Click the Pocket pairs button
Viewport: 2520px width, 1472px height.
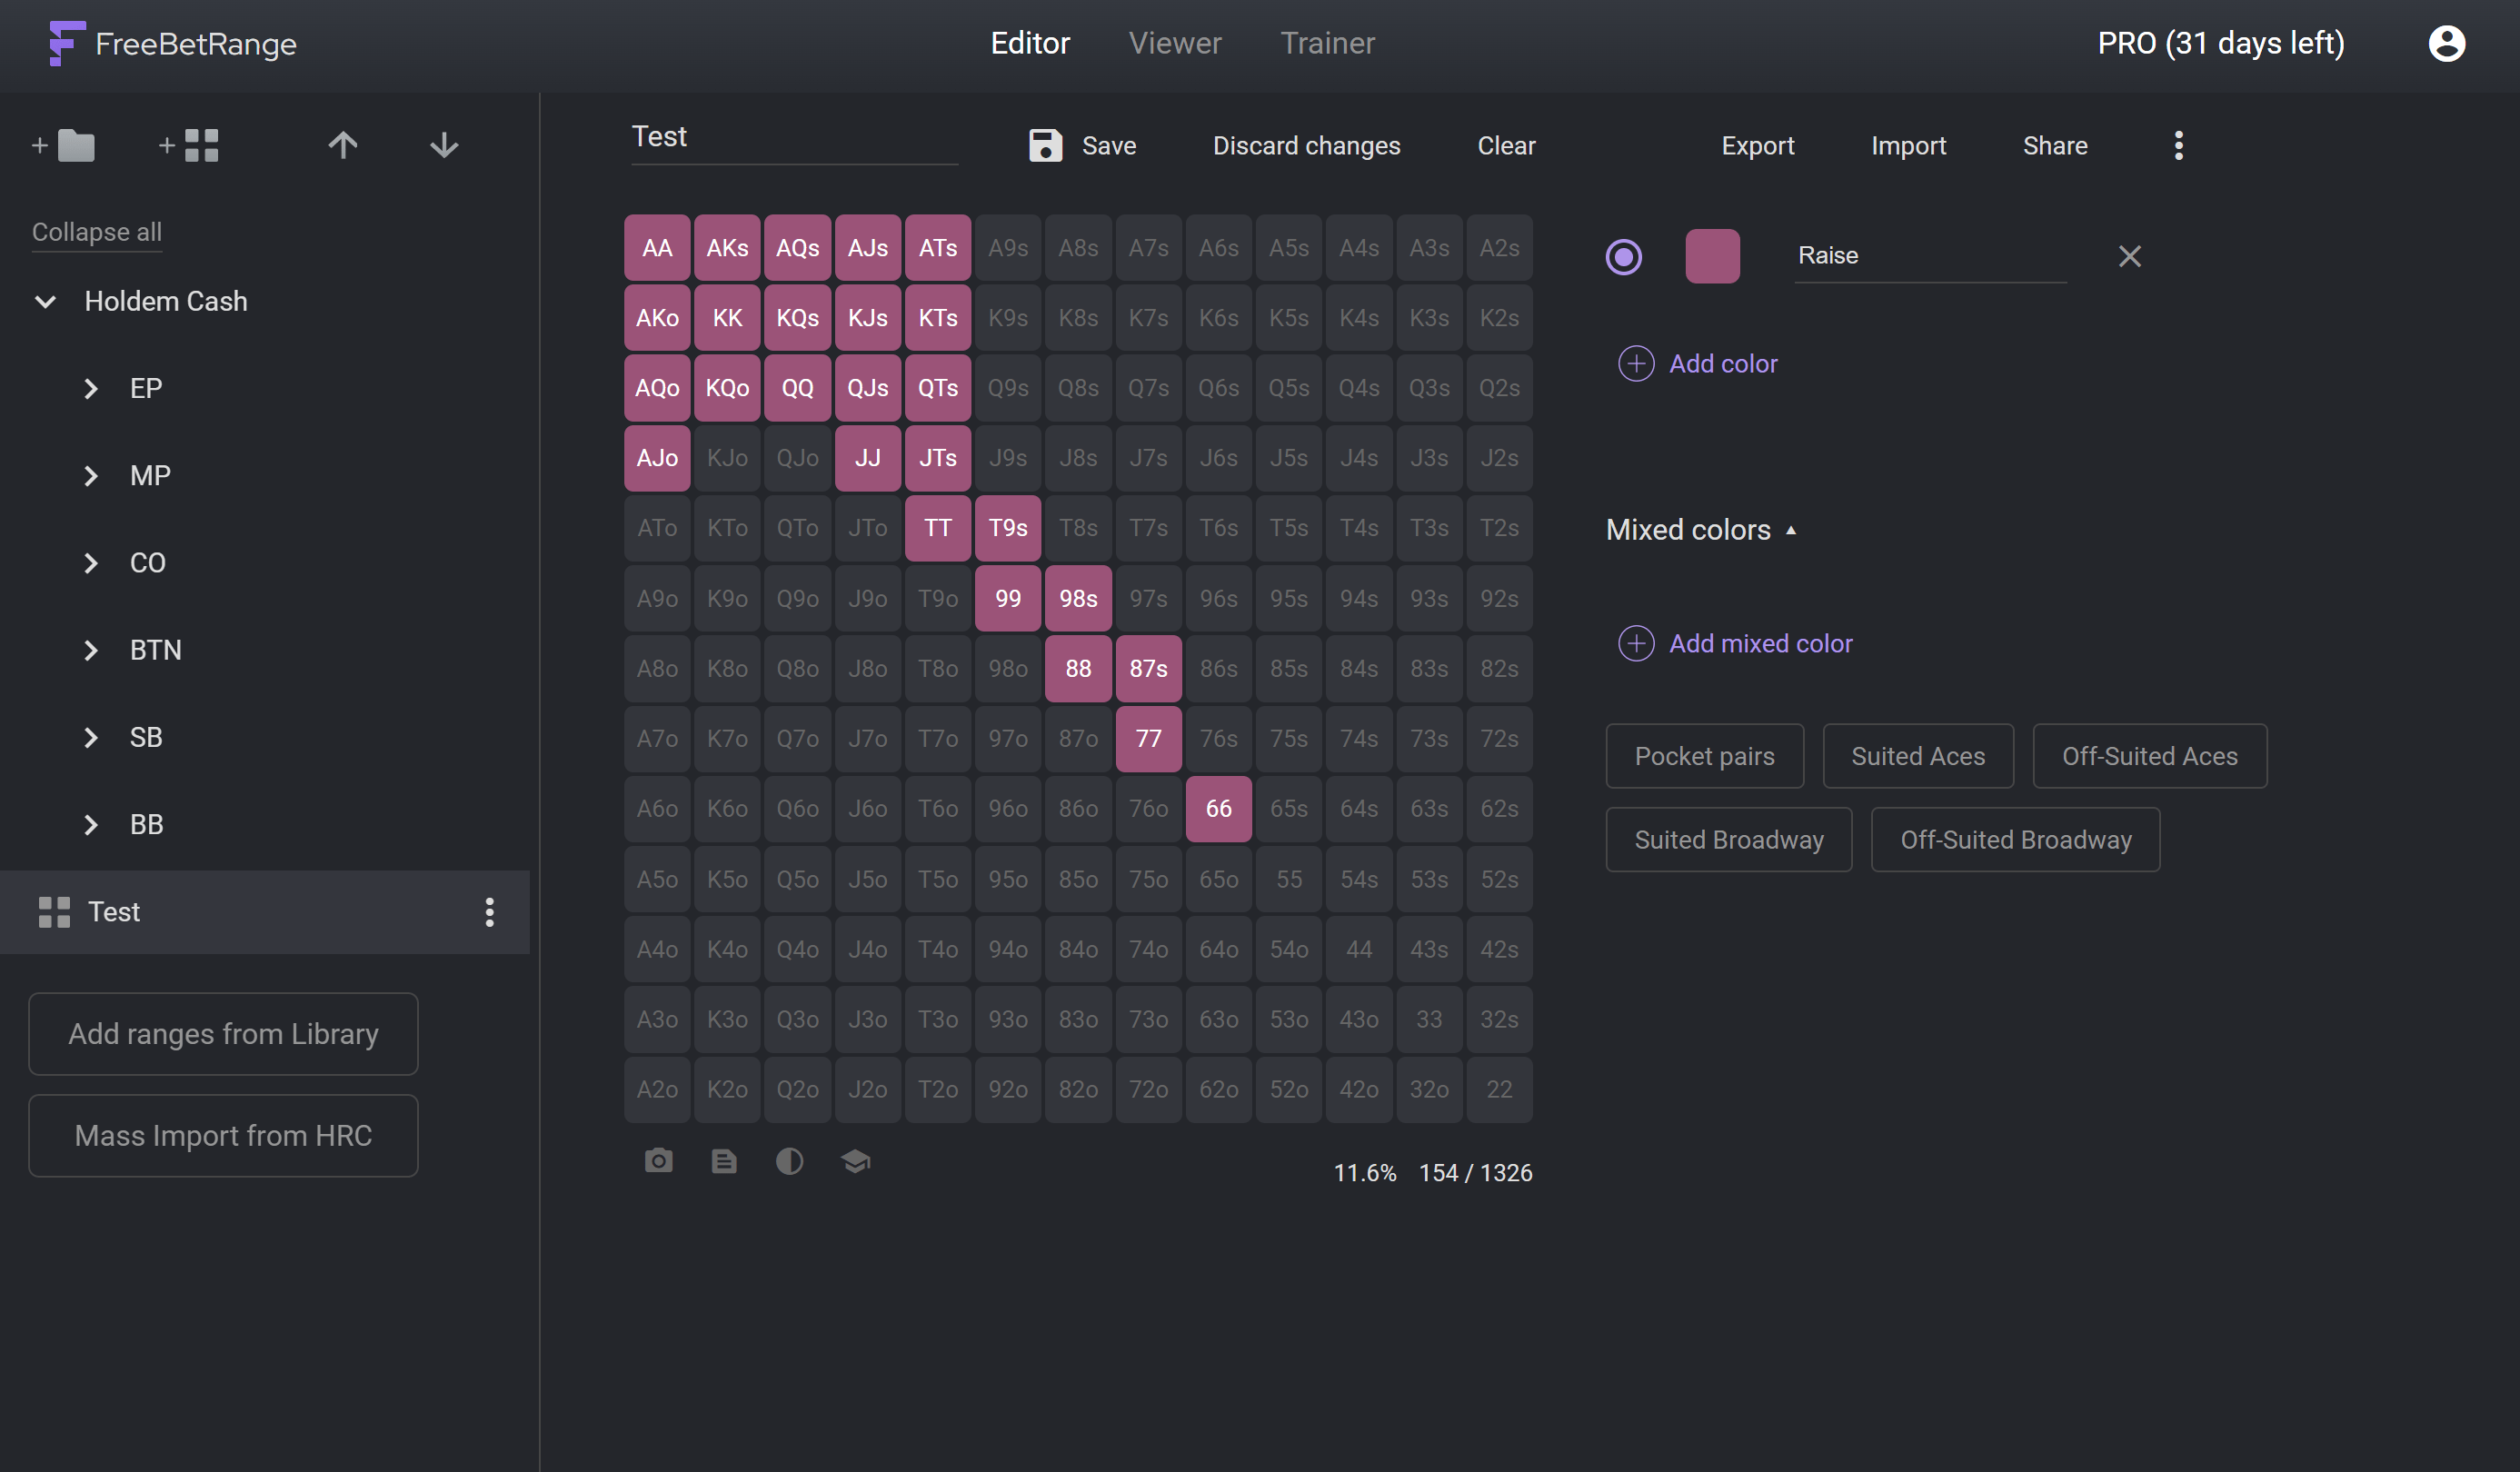(1704, 756)
